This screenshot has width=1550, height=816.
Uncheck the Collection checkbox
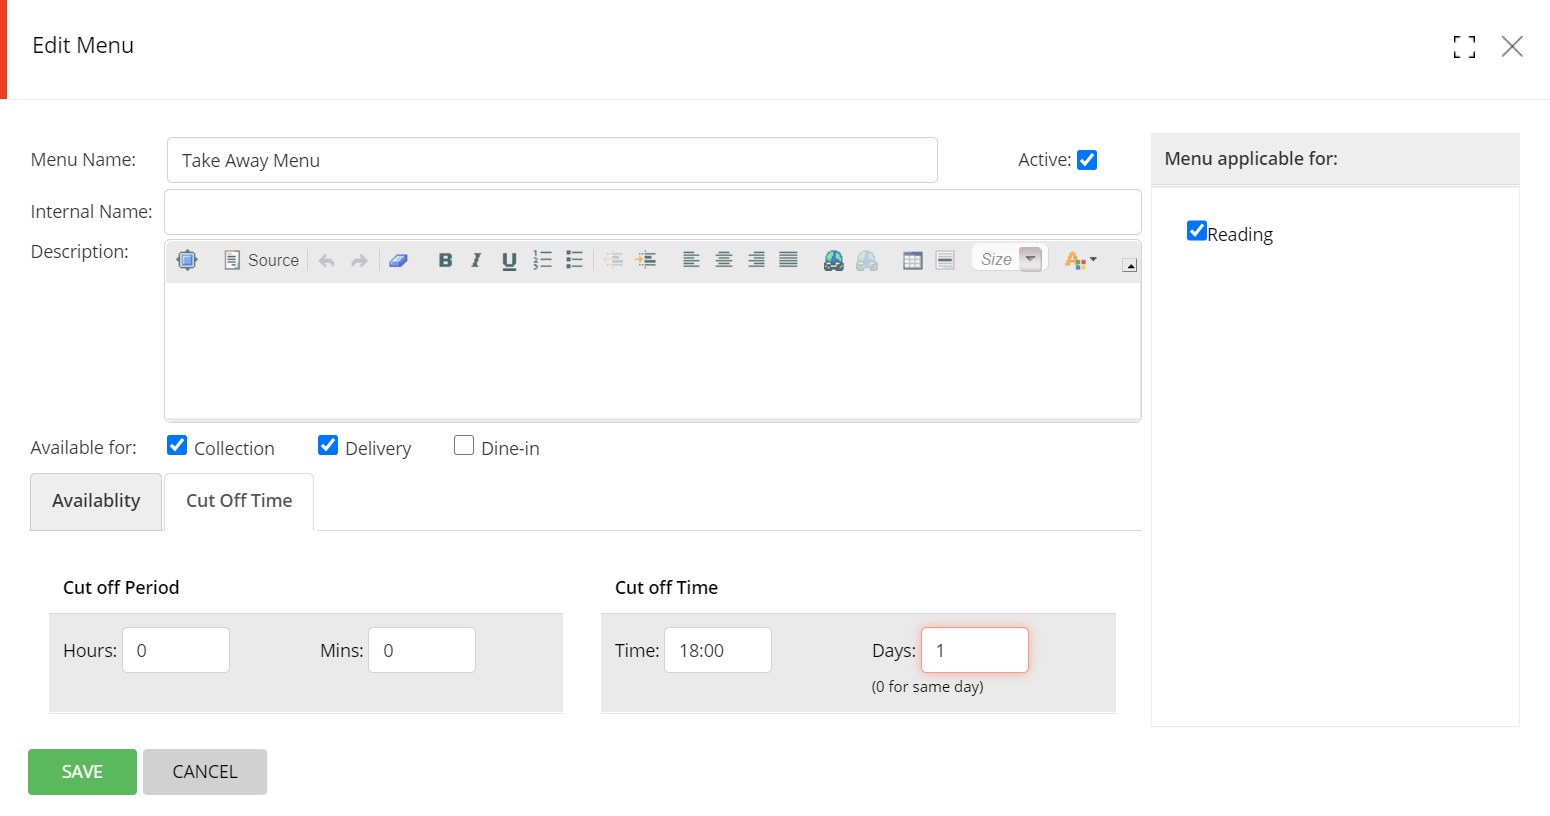[177, 445]
